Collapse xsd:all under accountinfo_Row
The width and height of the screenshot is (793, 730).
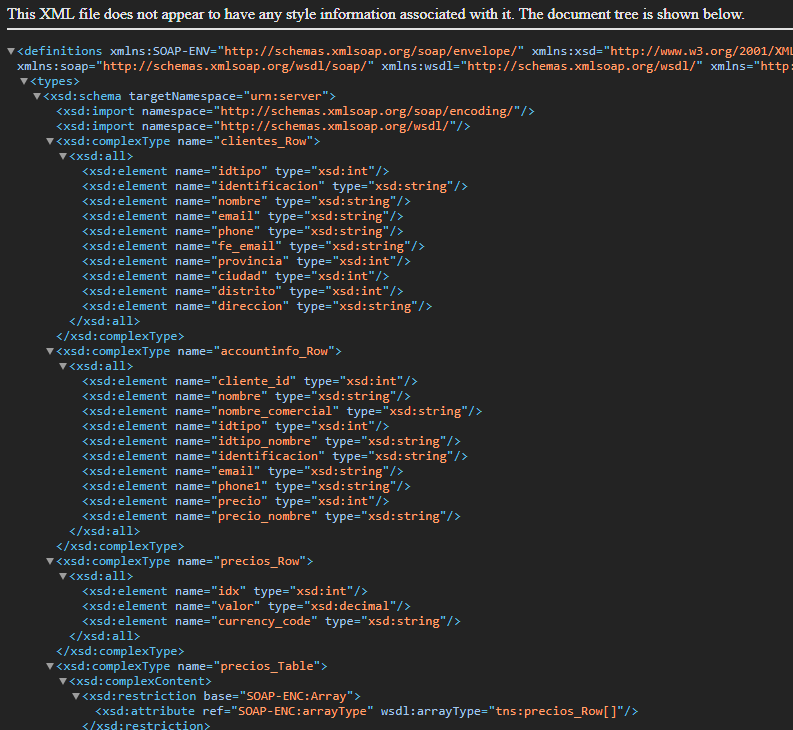(63, 366)
